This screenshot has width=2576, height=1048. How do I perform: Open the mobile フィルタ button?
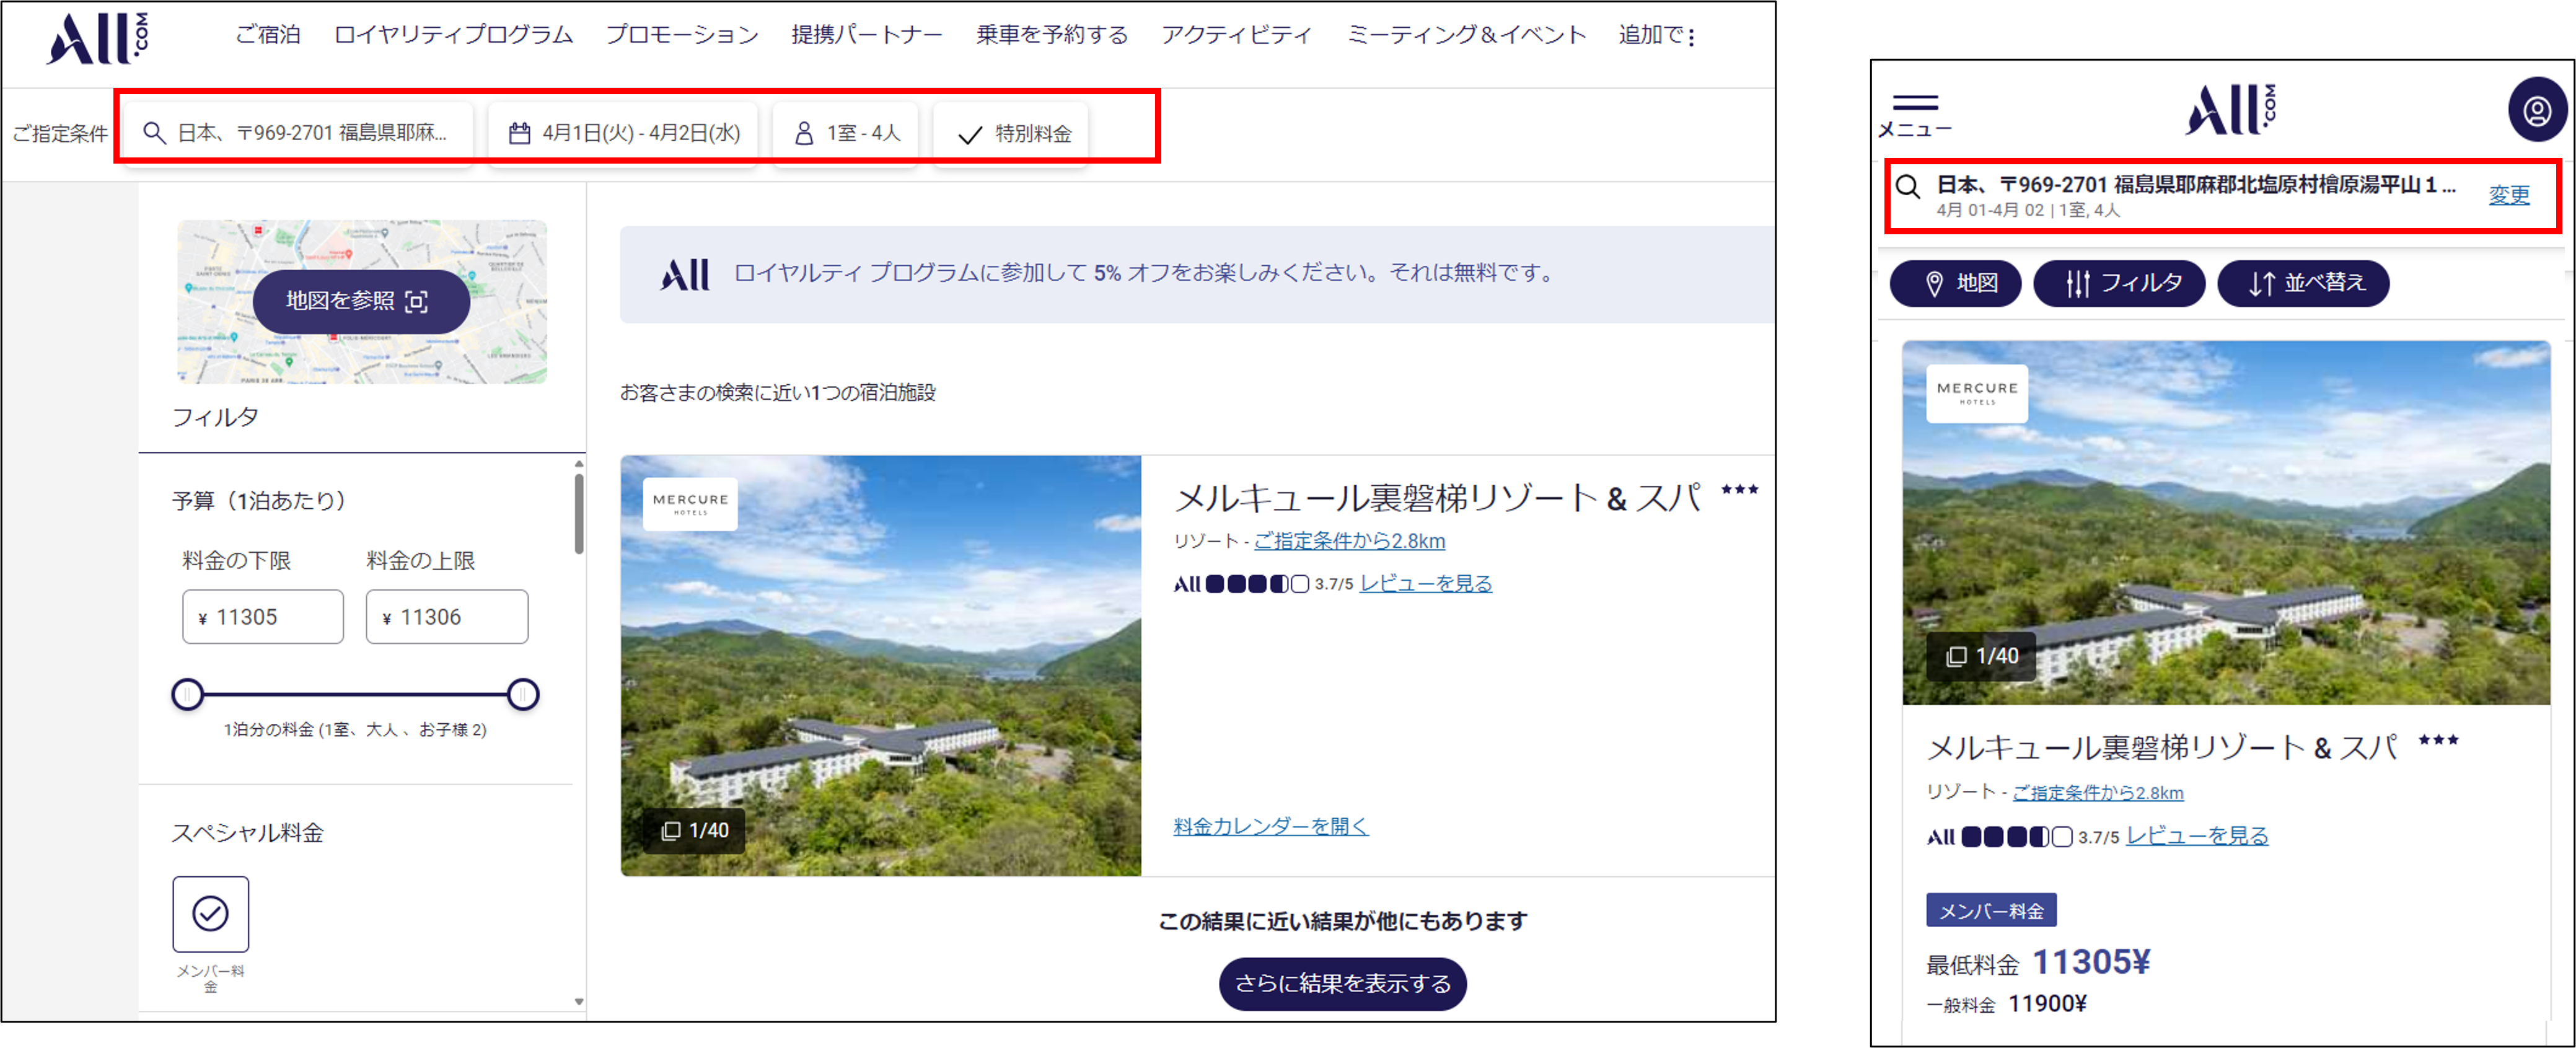click(x=2119, y=283)
